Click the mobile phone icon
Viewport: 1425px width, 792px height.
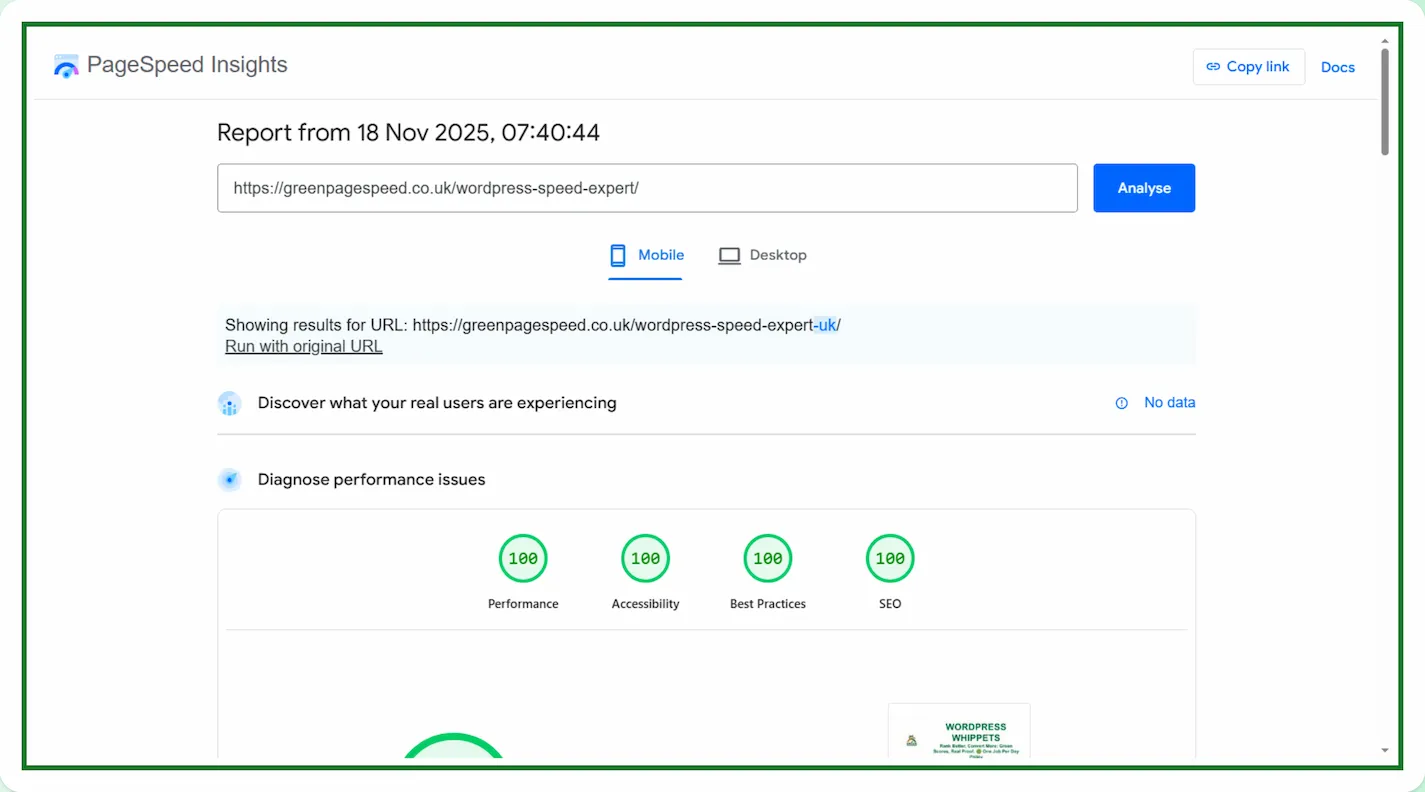(x=618, y=255)
